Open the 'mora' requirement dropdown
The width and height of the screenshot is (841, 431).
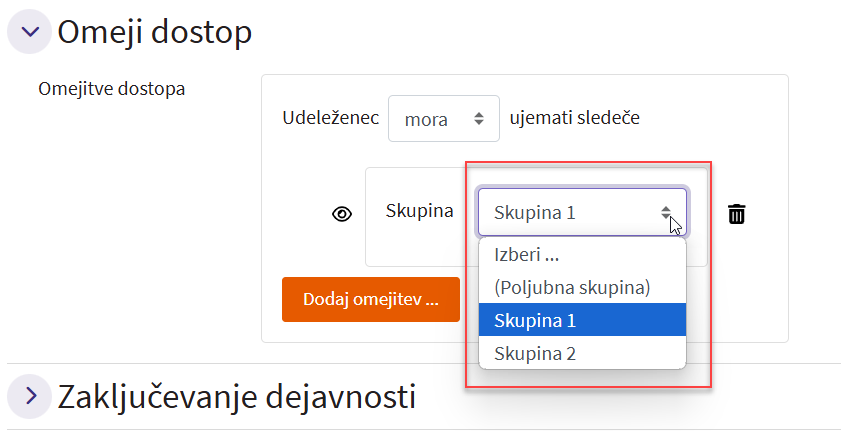coord(443,119)
